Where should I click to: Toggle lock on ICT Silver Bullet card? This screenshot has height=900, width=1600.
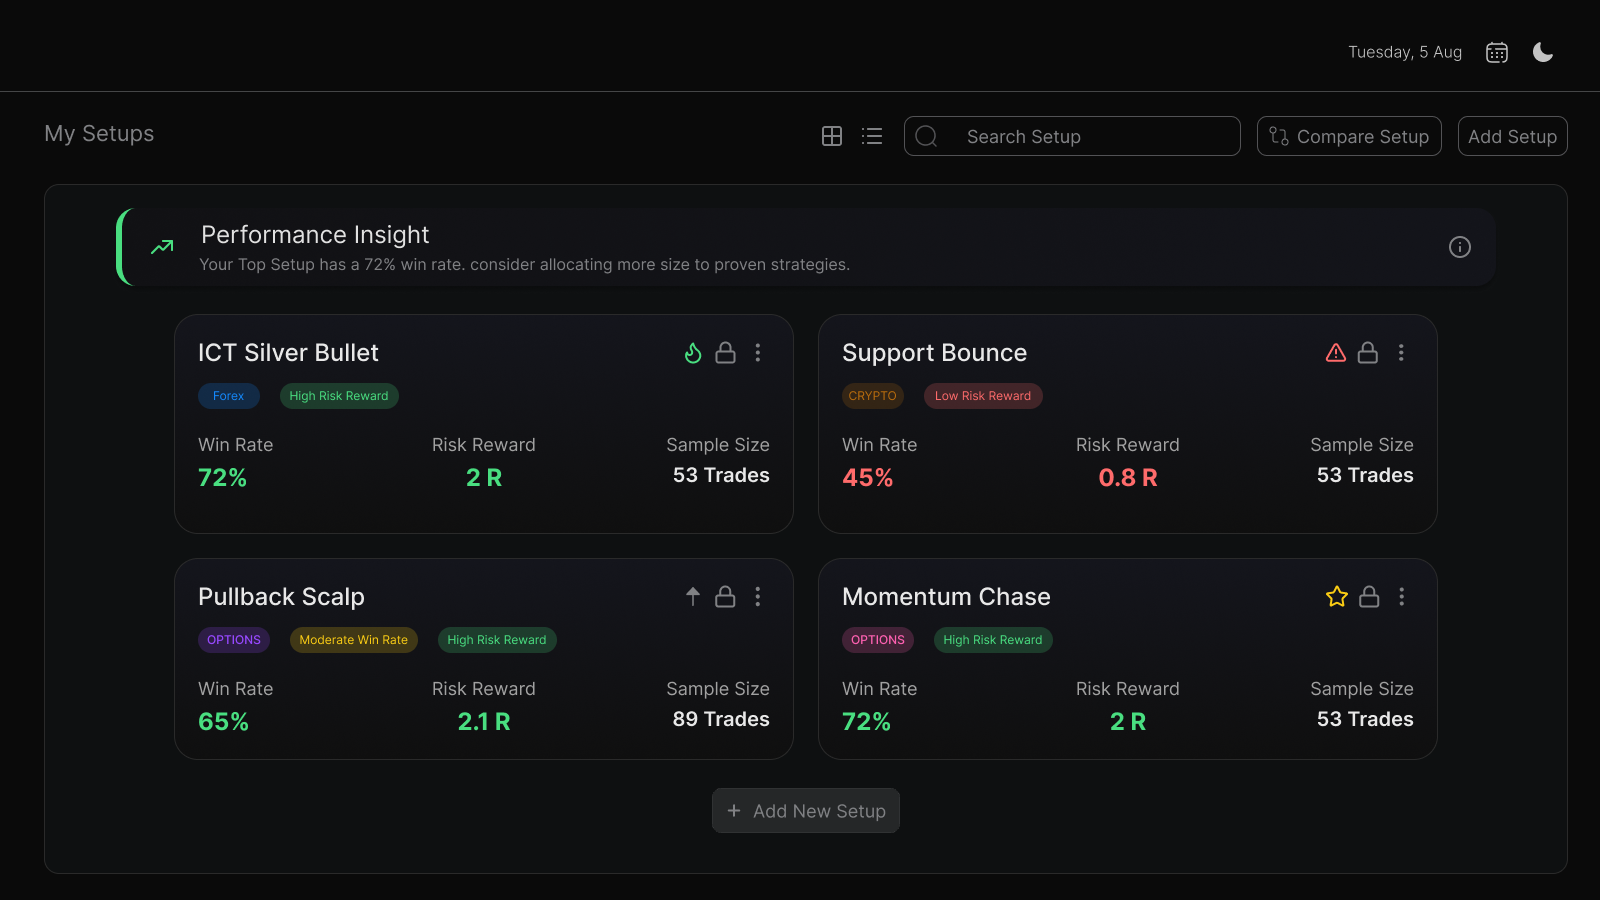pyautogui.click(x=725, y=353)
